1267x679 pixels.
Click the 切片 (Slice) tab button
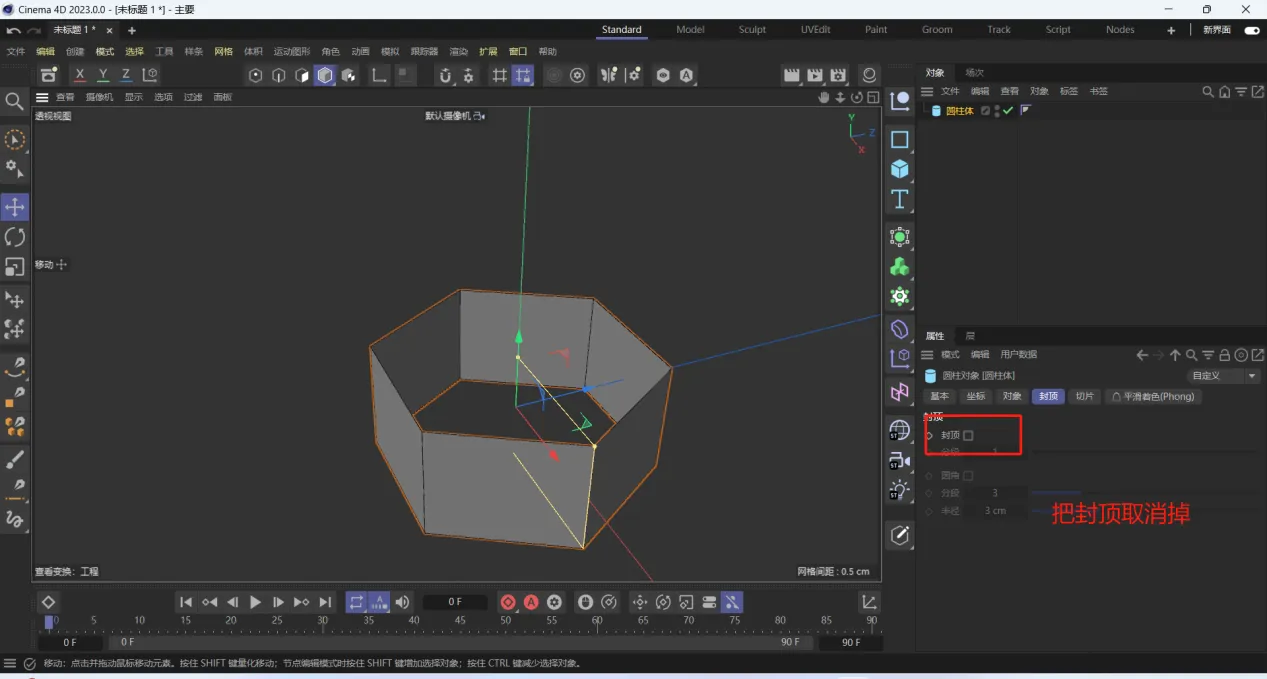[1084, 397]
